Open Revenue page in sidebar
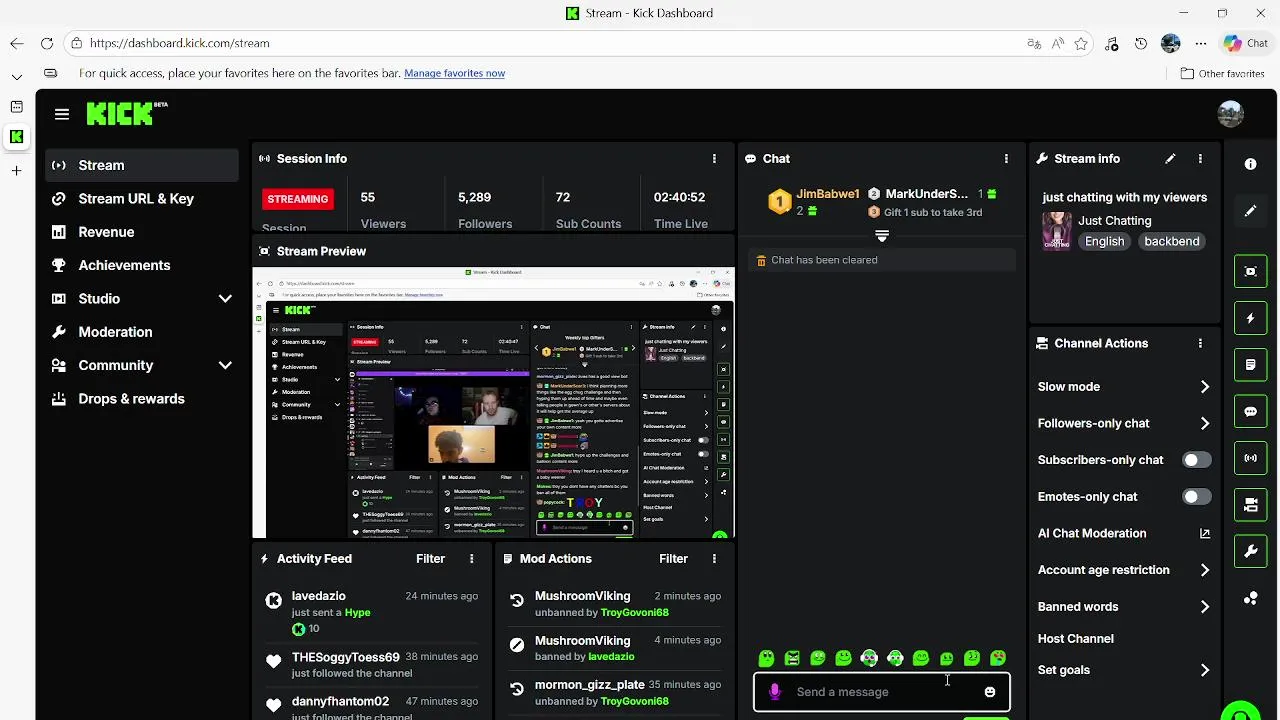 point(142,232)
